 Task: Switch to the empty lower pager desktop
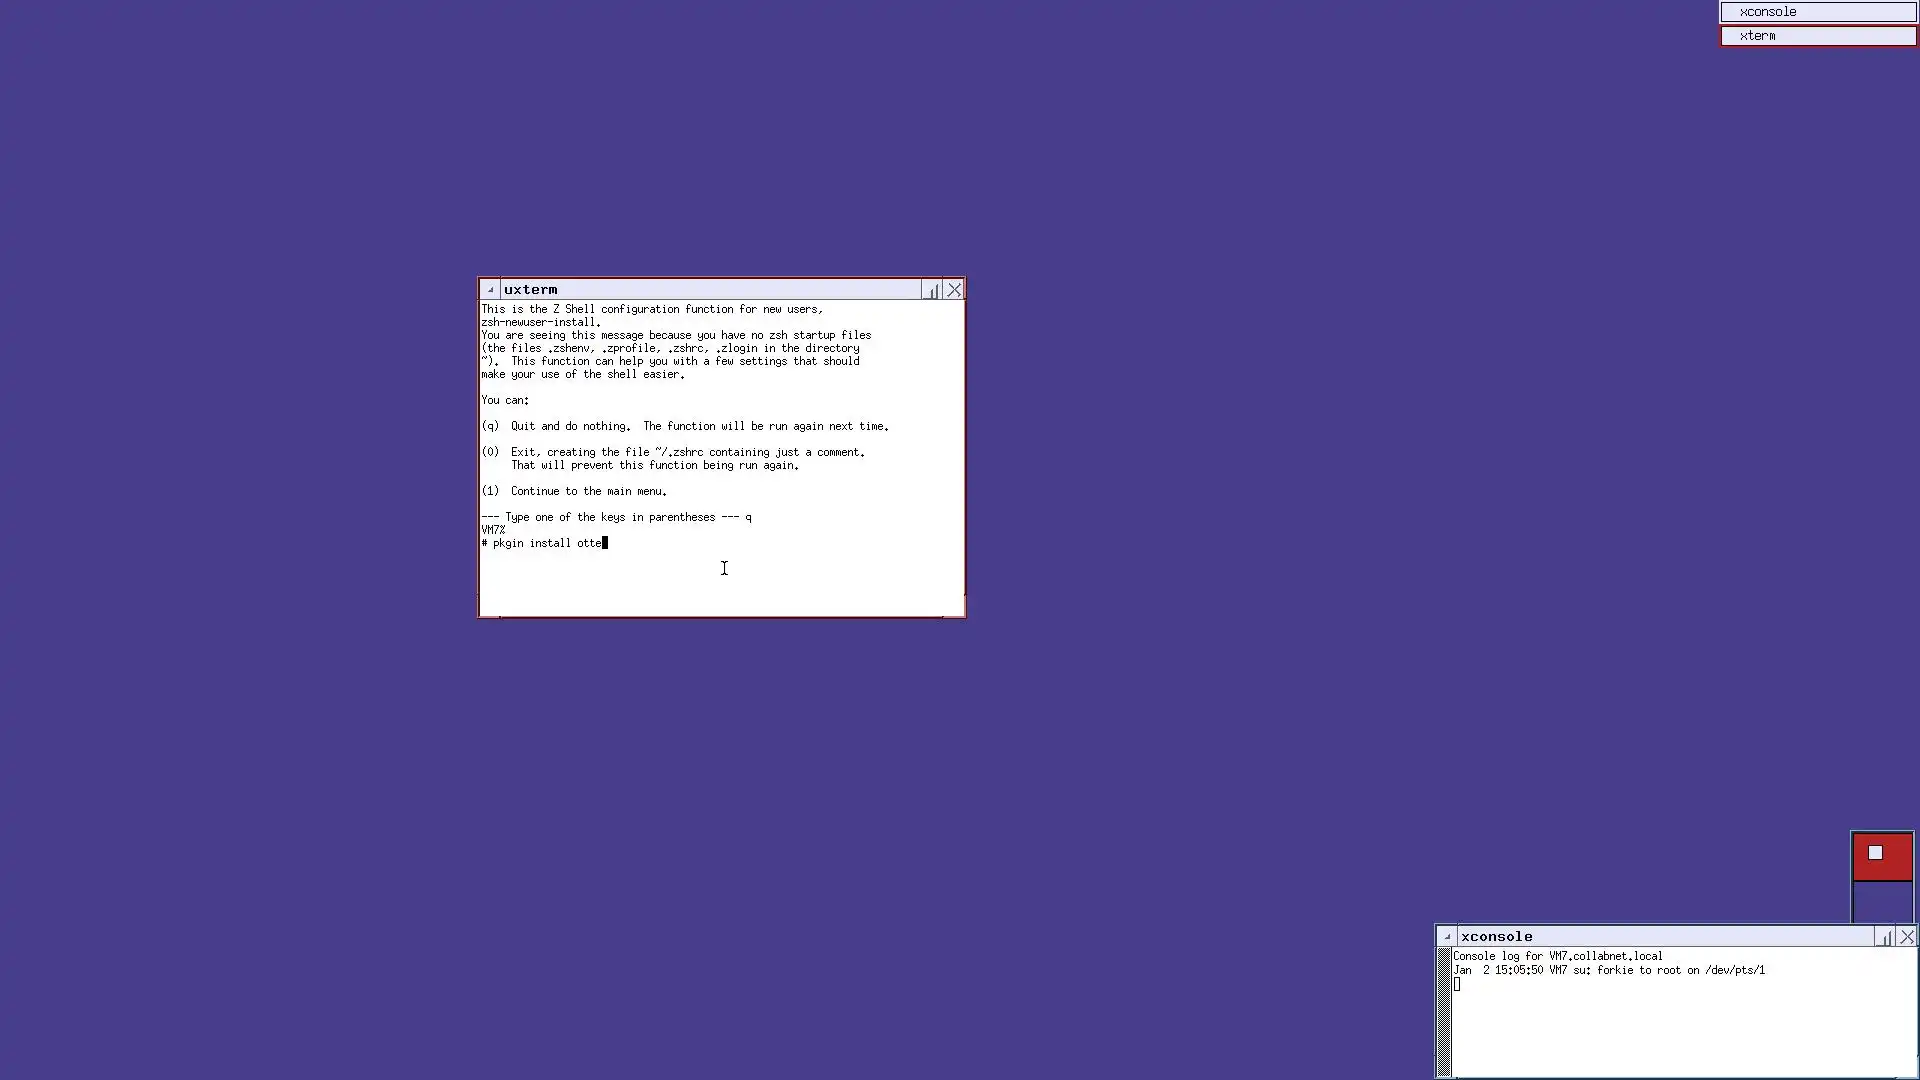tap(1882, 902)
